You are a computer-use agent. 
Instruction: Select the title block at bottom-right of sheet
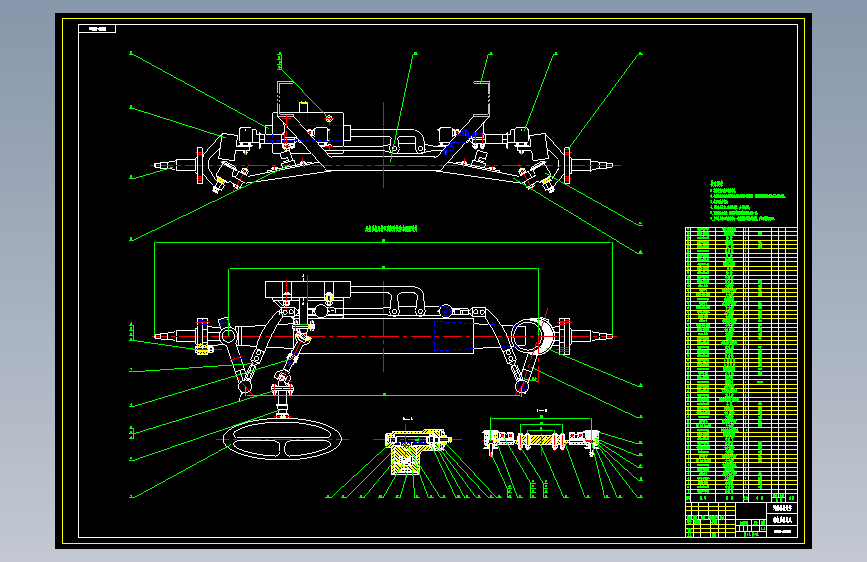pos(741,519)
